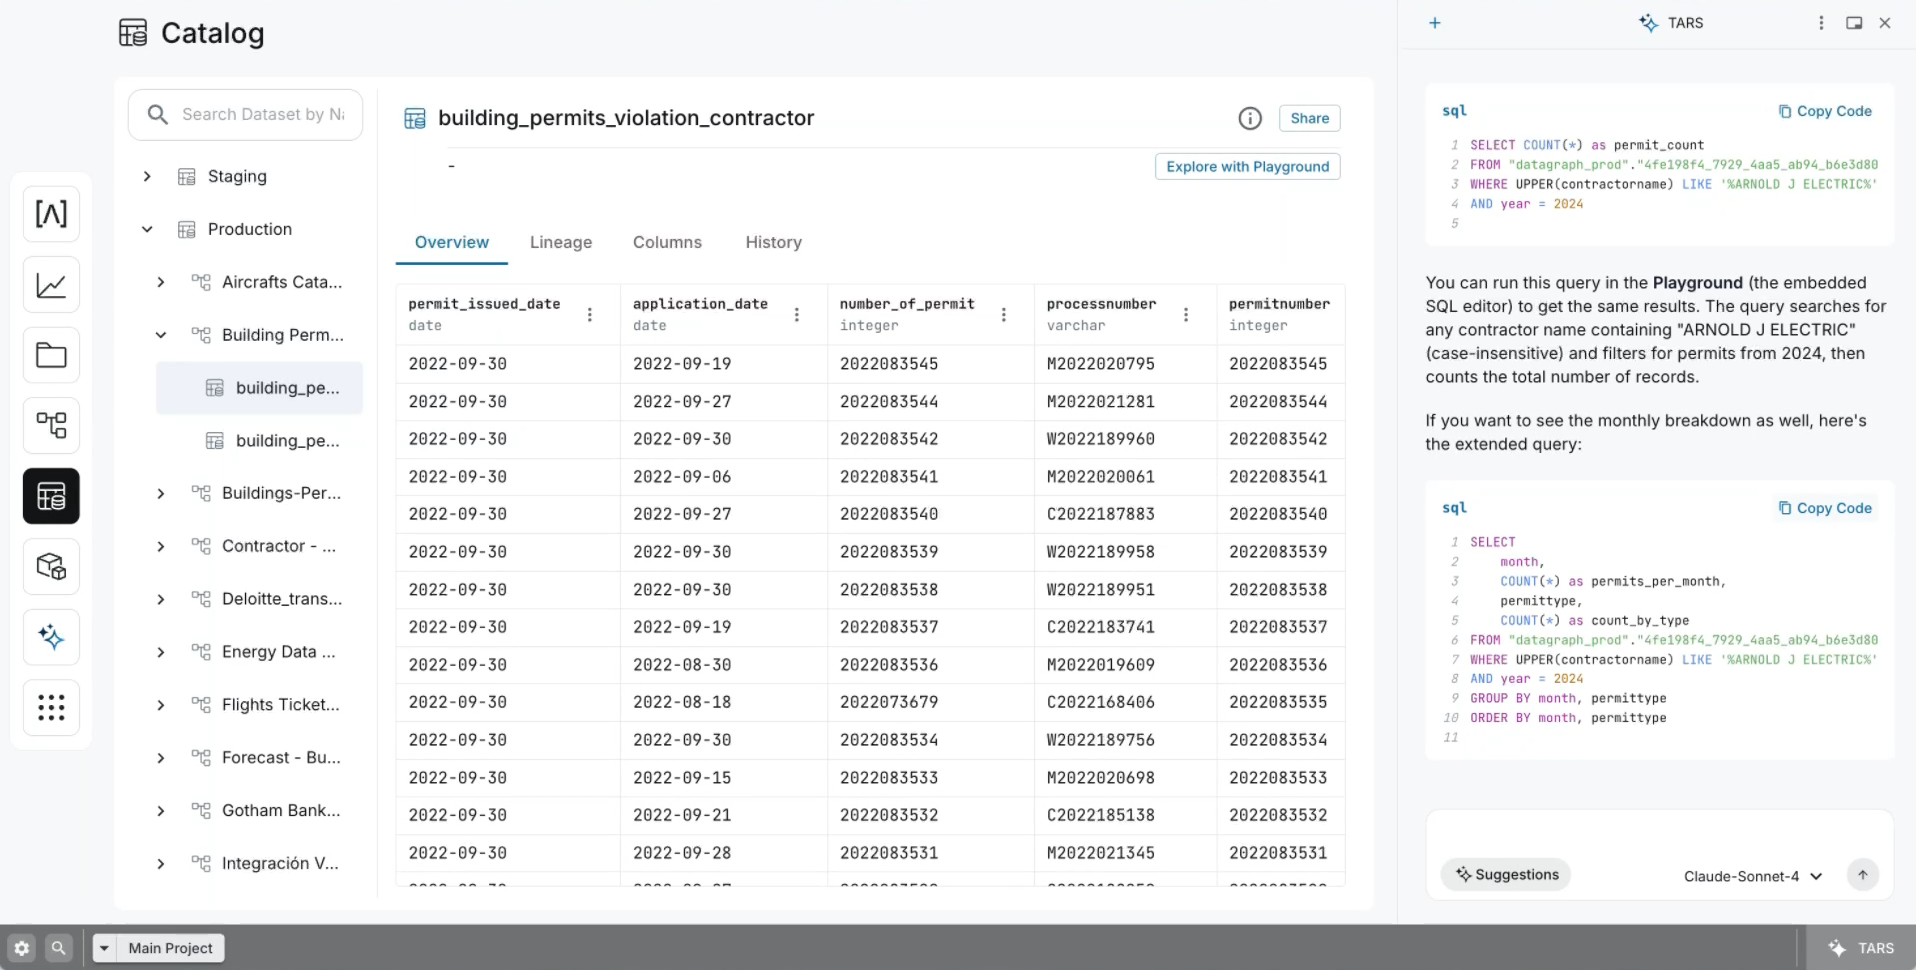Open the apps grid icon in sidebar
Screen dimensions: 1916x970
pos(51,708)
